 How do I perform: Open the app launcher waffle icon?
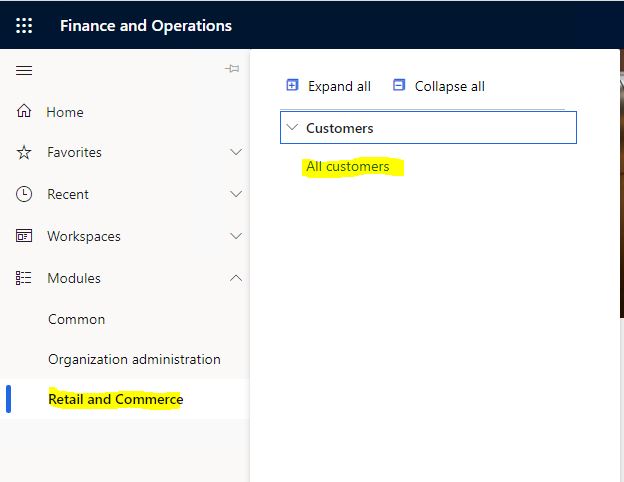coord(24,25)
